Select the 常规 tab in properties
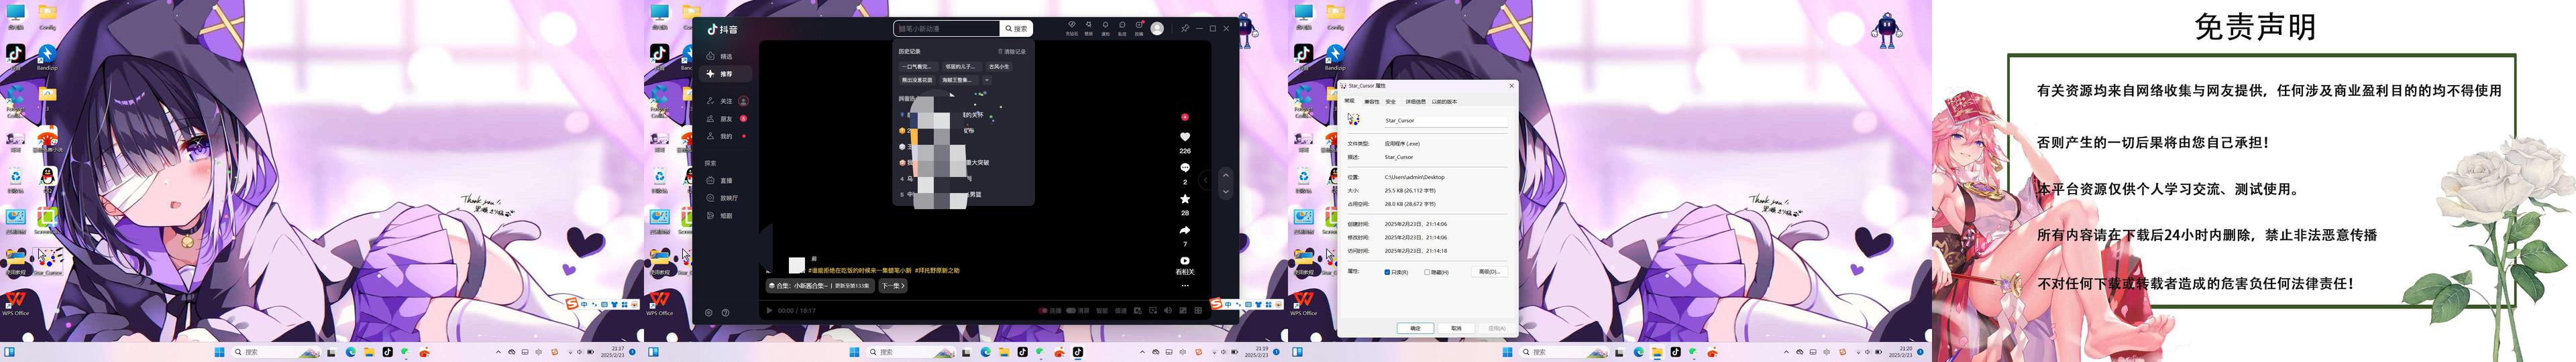Image resolution: width=2576 pixels, height=362 pixels. (1350, 101)
